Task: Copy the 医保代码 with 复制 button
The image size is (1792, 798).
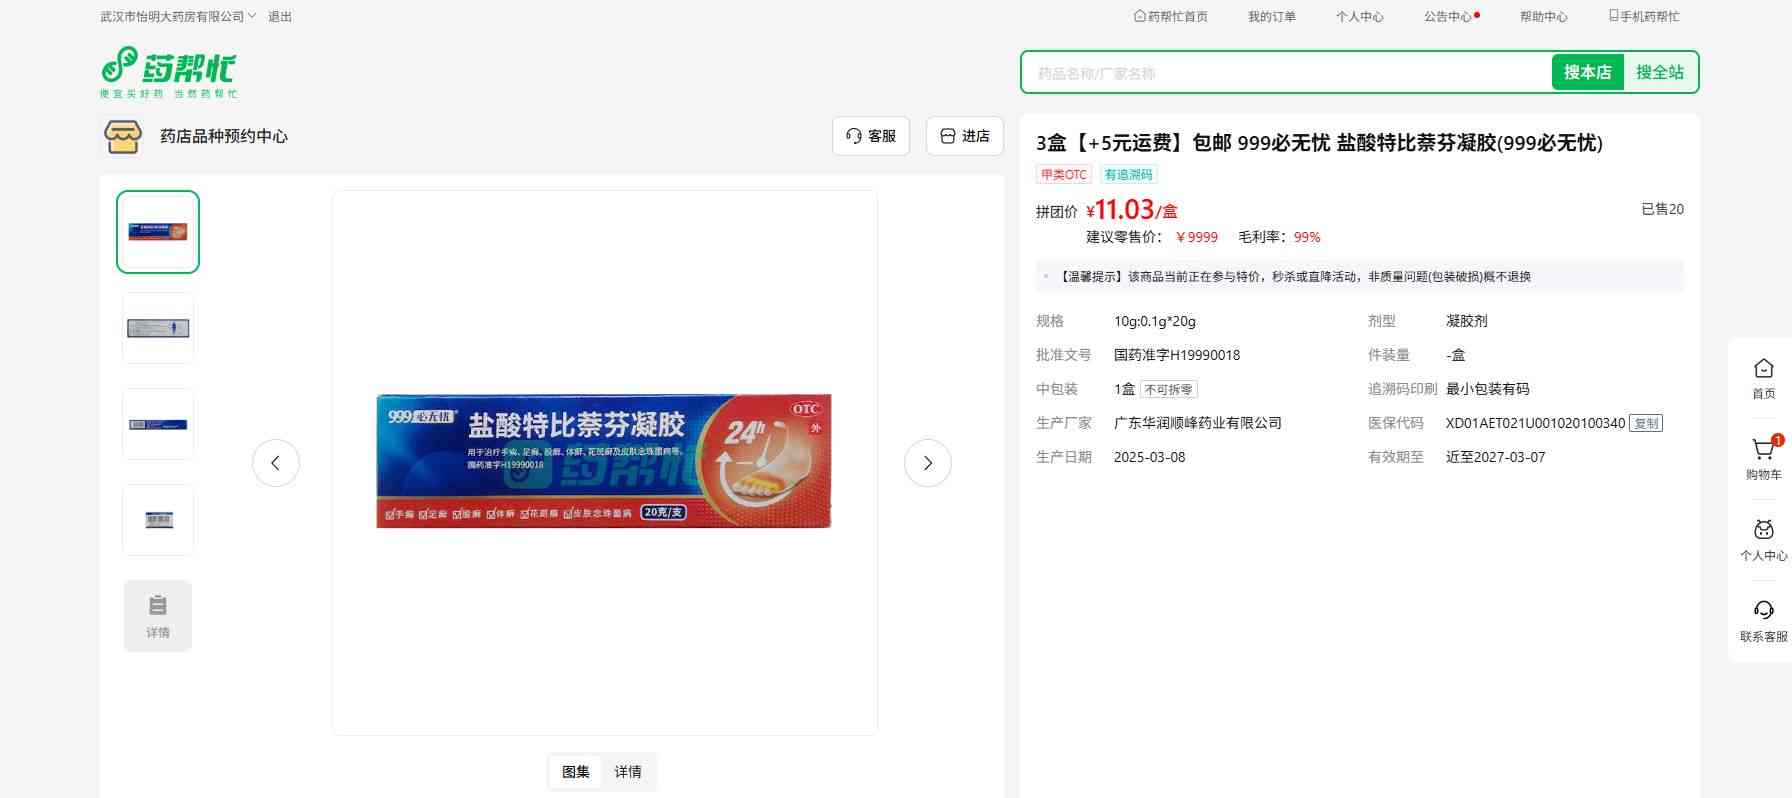Action: (1645, 423)
